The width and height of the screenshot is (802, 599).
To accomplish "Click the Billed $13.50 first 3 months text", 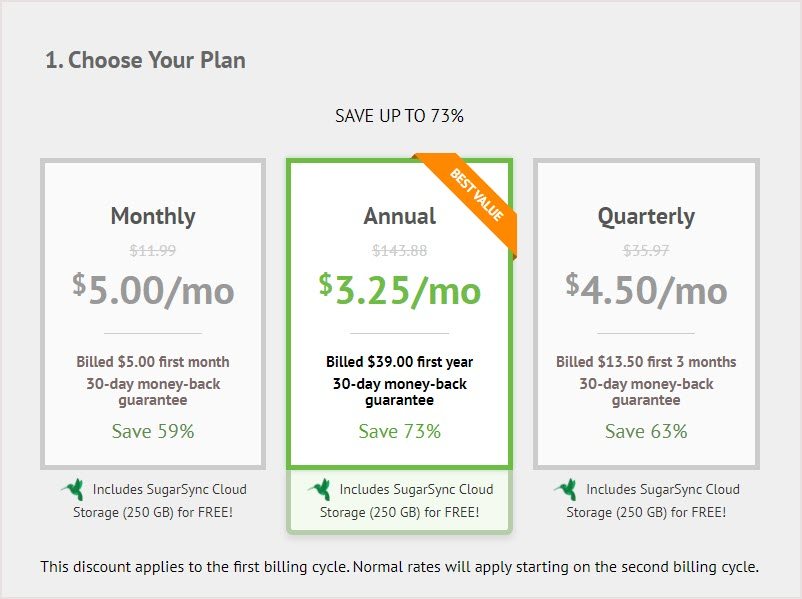I will 646,362.
